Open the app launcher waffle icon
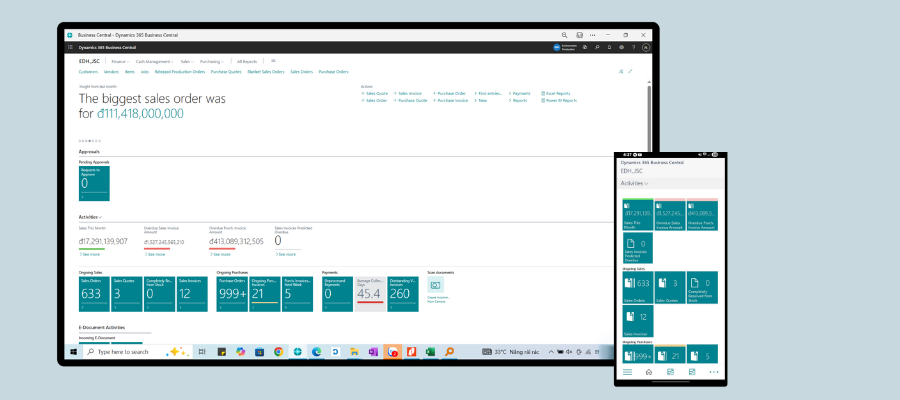The width and height of the screenshot is (900, 400). [70, 48]
